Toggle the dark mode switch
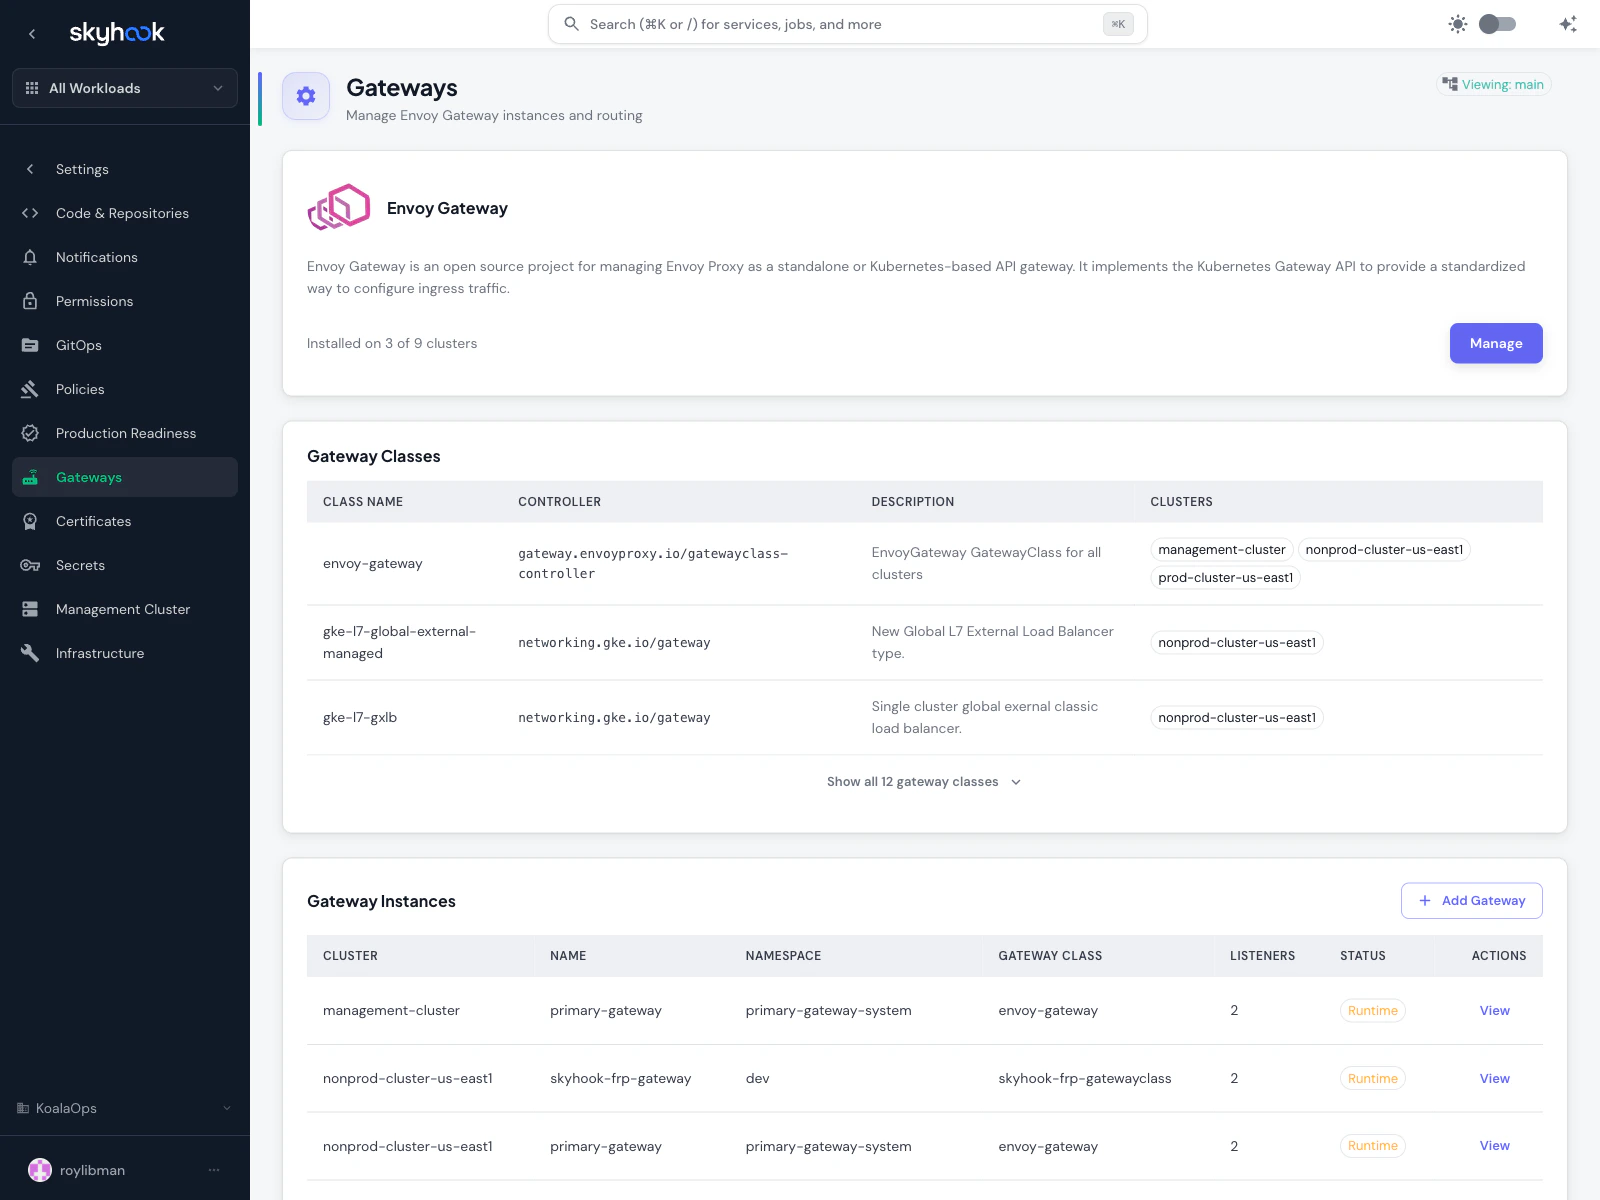 coord(1497,24)
